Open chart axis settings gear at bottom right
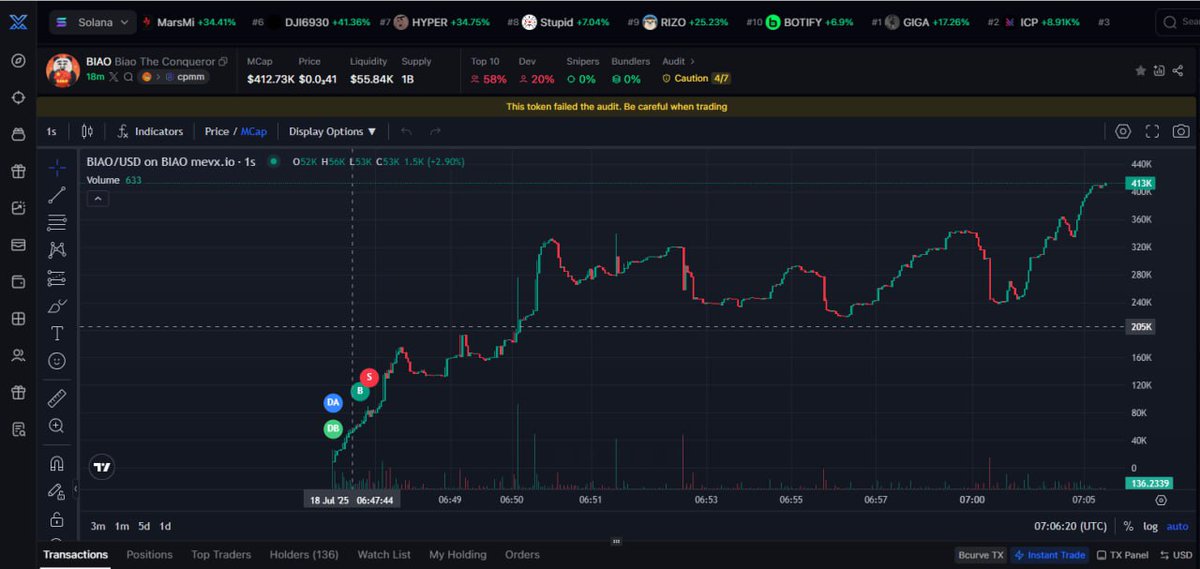 tap(1161, 500)
